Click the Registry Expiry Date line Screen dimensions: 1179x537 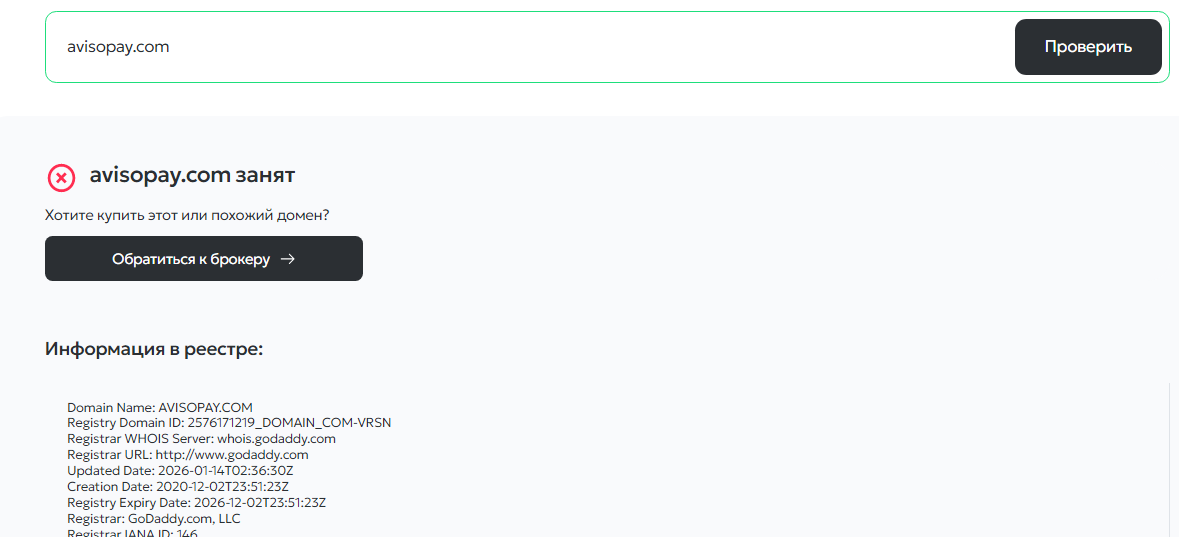(x=196, y=502)
